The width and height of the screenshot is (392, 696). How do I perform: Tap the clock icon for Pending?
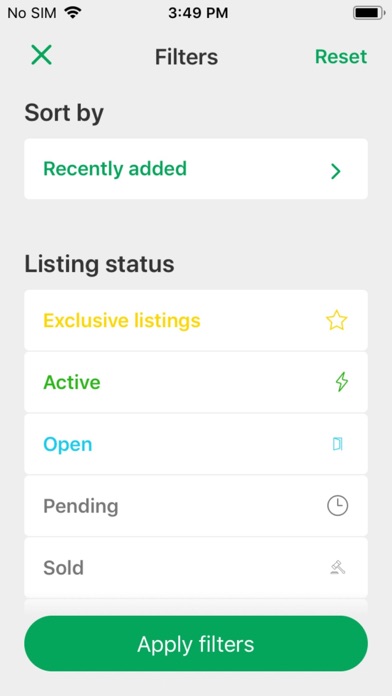tap(337, 506)
